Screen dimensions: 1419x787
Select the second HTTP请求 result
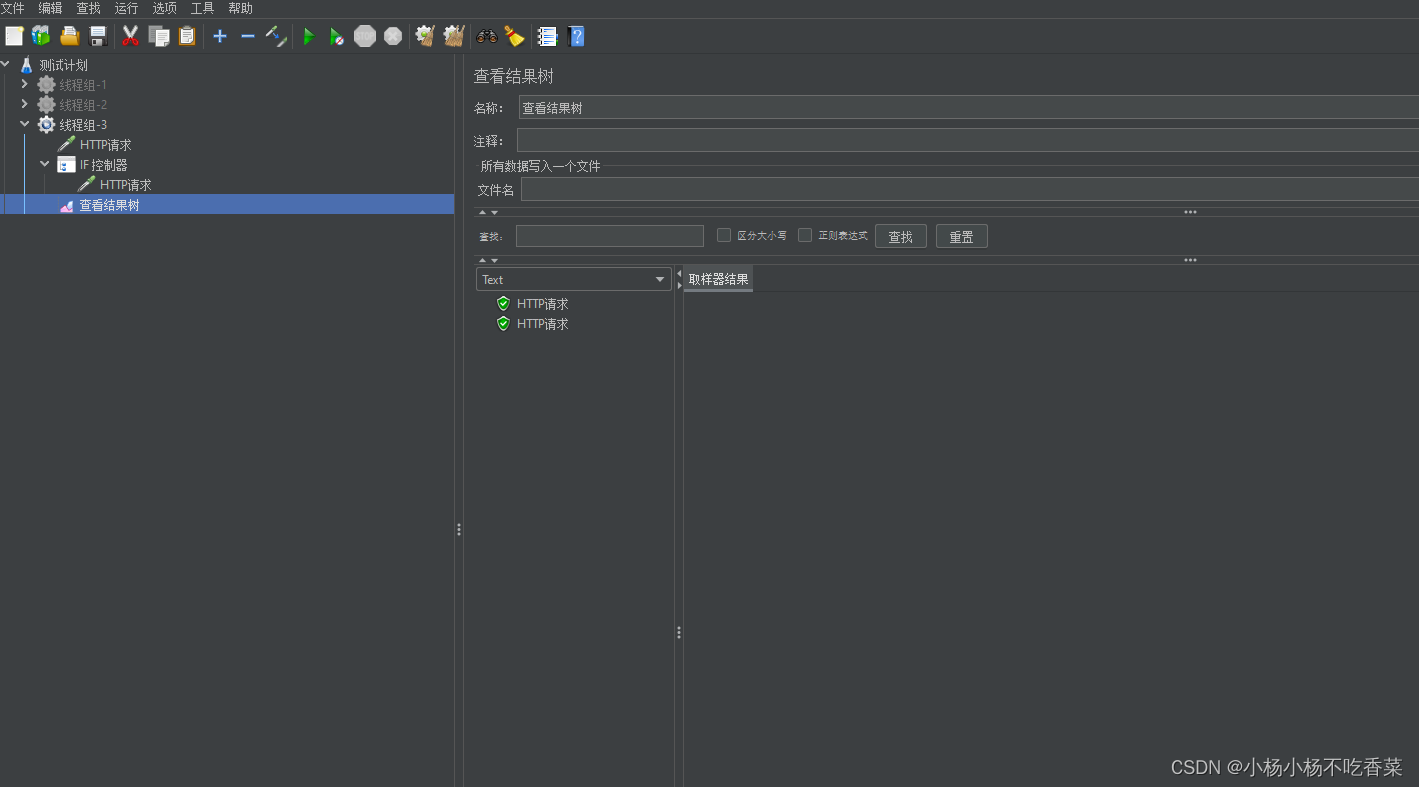click(542, 324)
